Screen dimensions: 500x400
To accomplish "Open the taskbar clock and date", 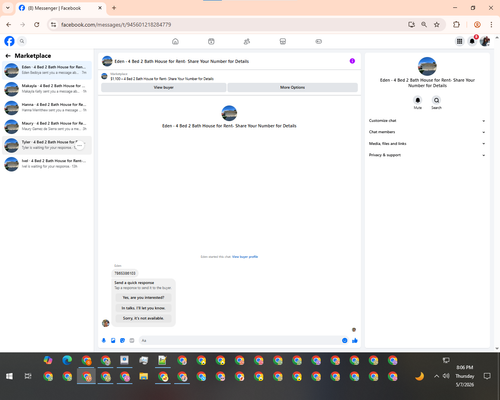I will coord(465,376).
